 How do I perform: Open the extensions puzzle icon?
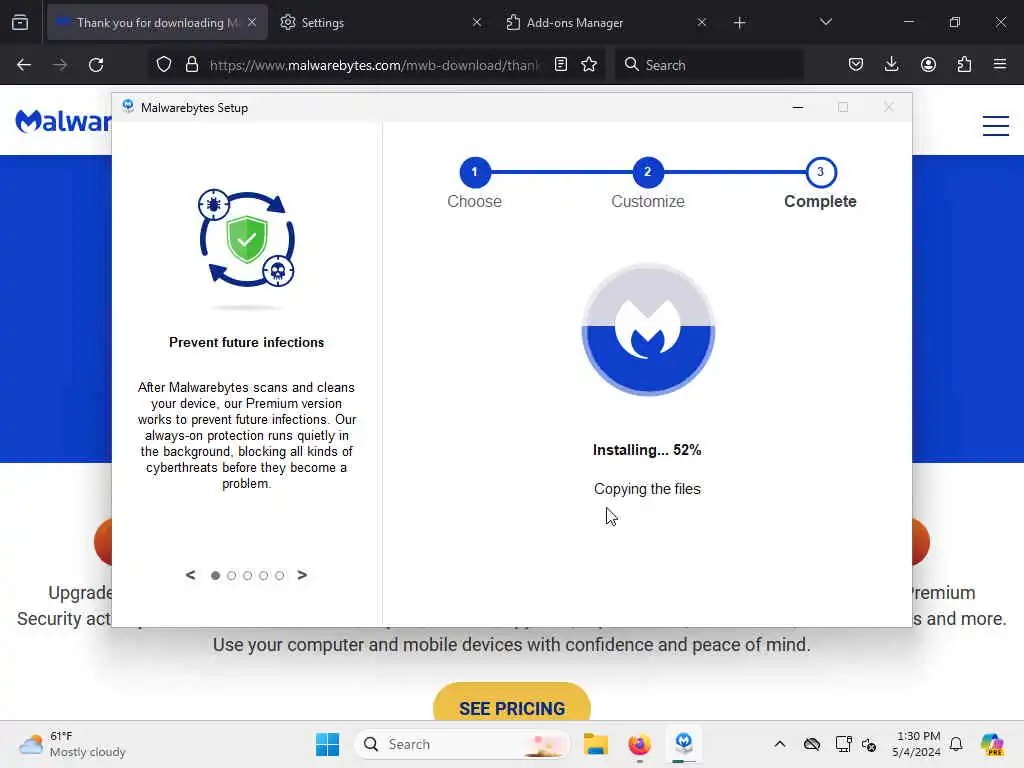click(x=964, y=65)
